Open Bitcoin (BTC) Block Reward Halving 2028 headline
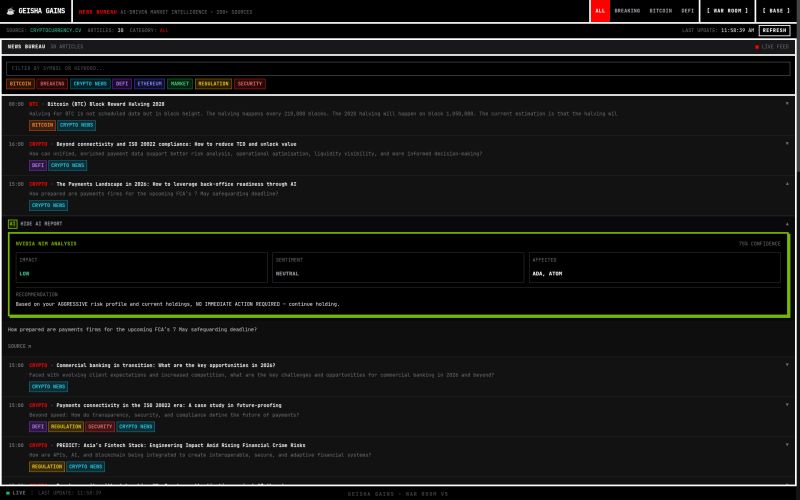 click(x=106, y=104)
